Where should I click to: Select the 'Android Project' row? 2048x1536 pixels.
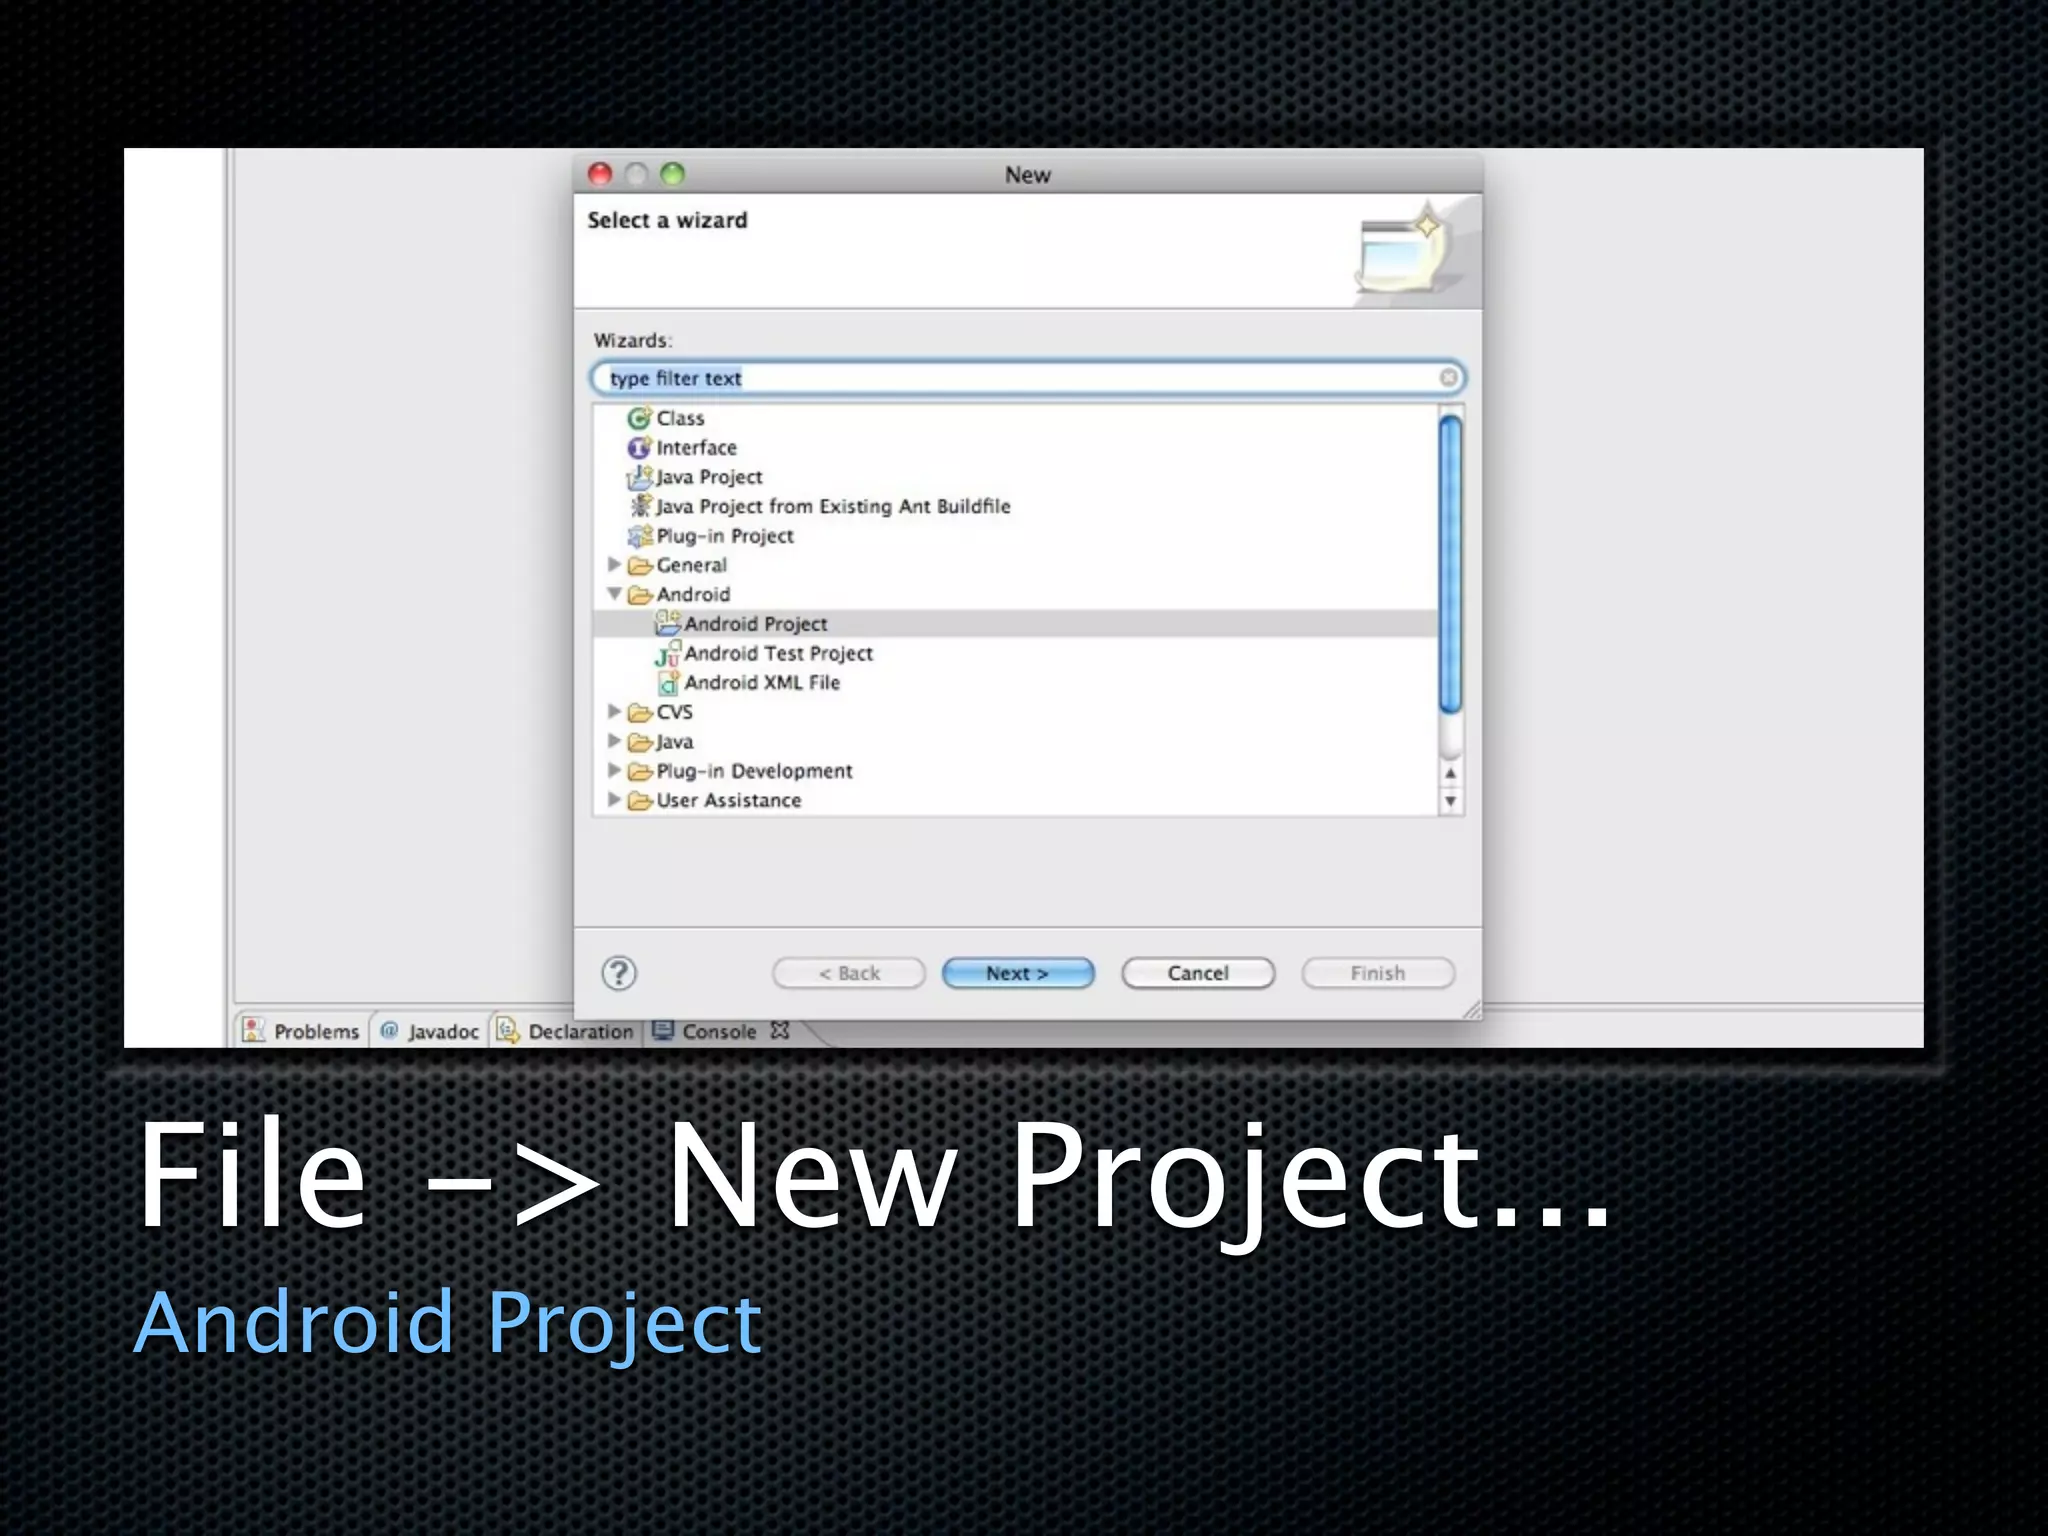click(x=1015, y=623)
